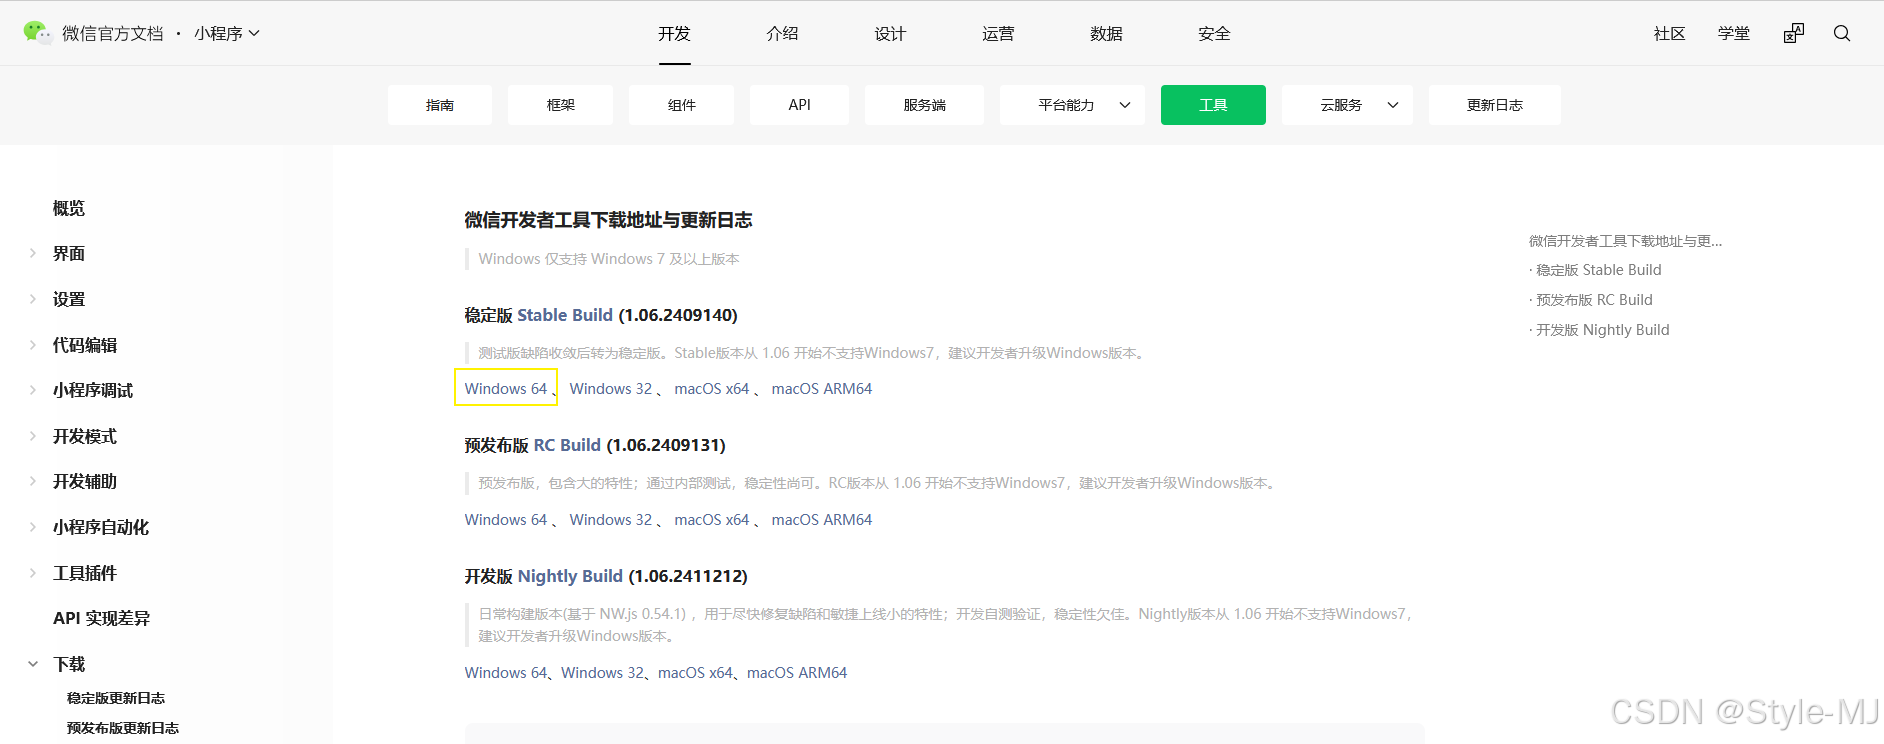The height and width of the screenshot is (744, 1884).
Task: Expand the 平台能力 dropdown
Action: coord(1072,105)
